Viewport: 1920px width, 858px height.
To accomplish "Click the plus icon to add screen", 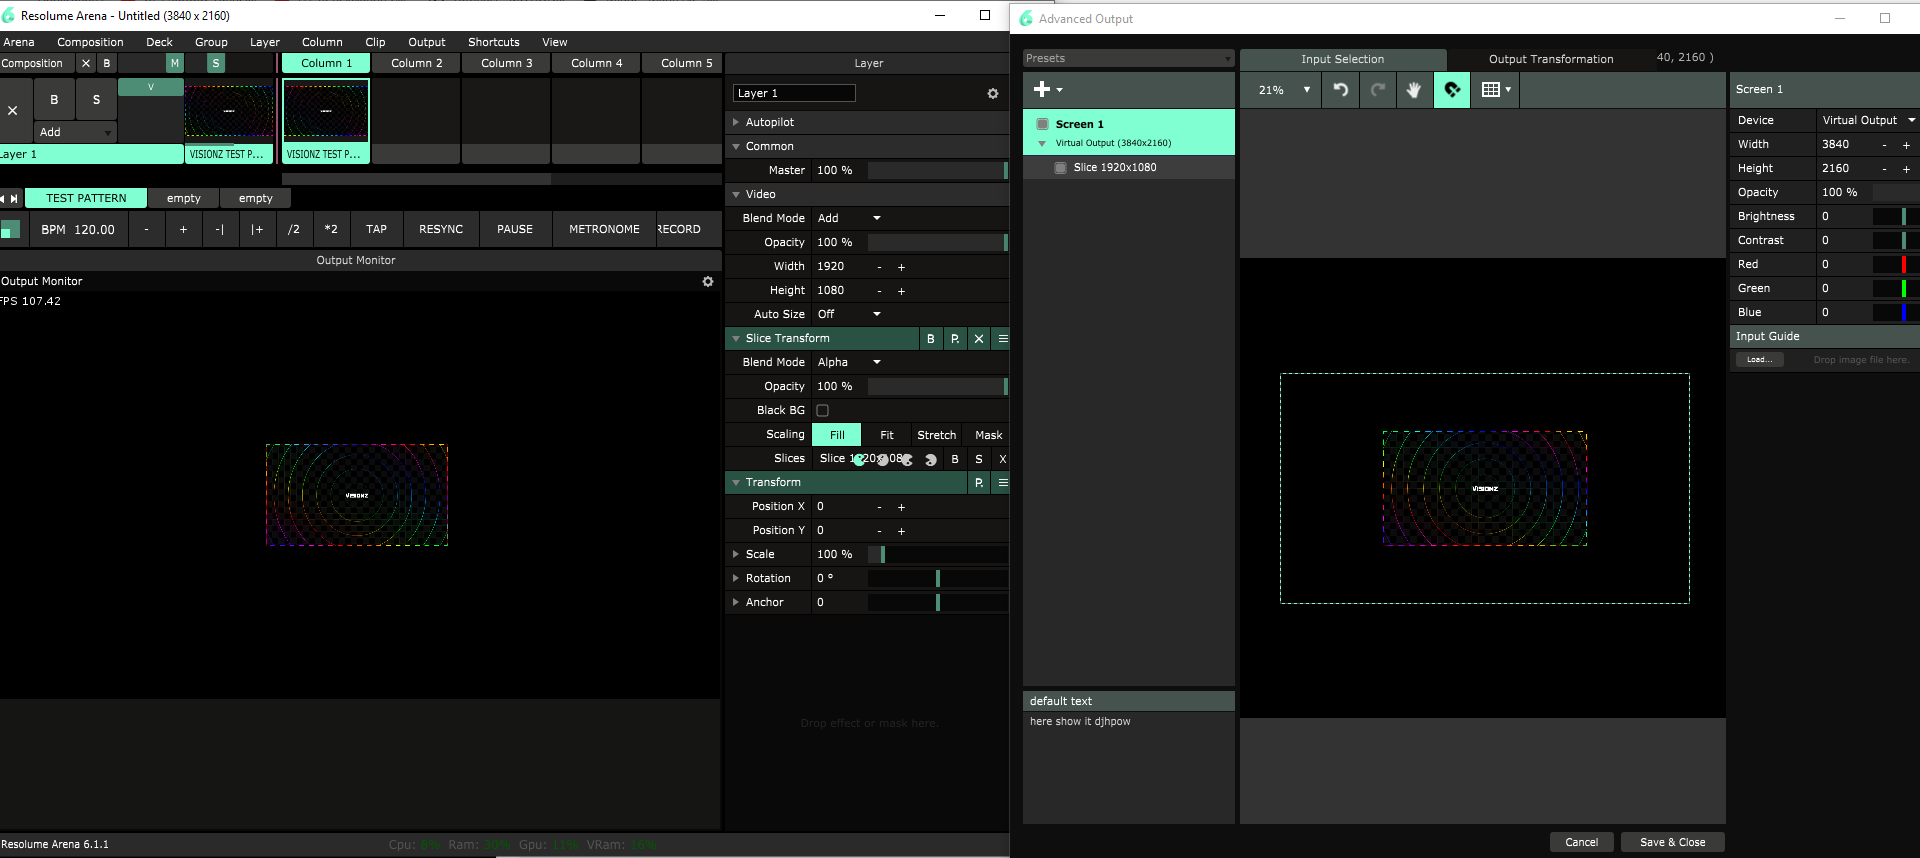I will (x=1046, y=90).
